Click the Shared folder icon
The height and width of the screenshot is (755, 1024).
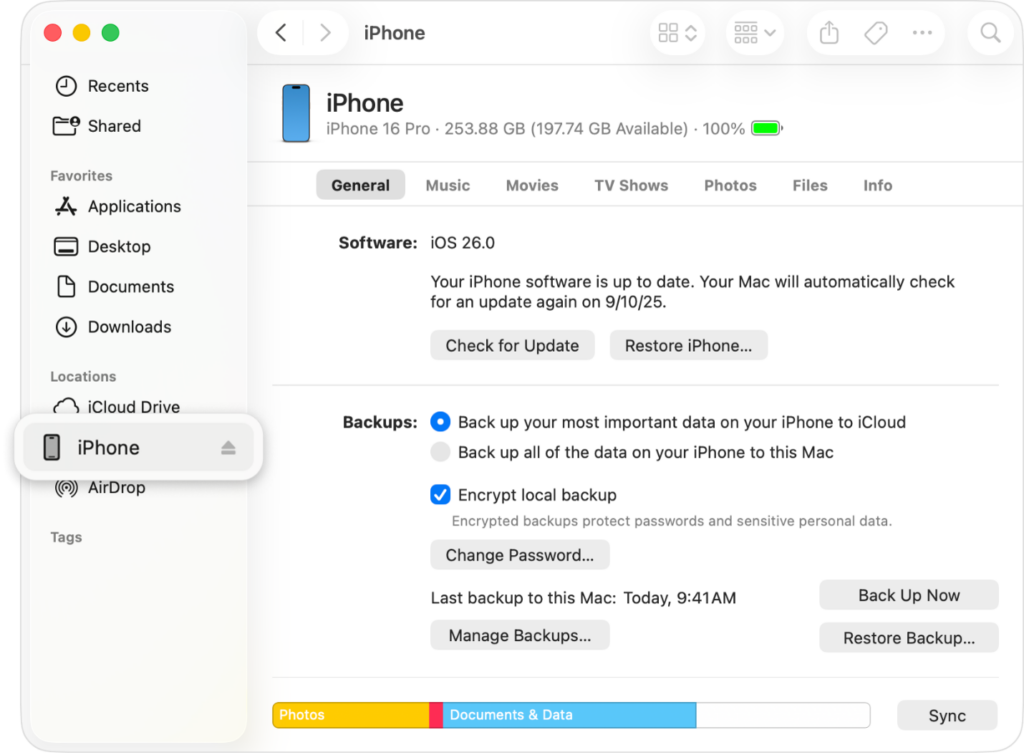[x=66, y=125]
